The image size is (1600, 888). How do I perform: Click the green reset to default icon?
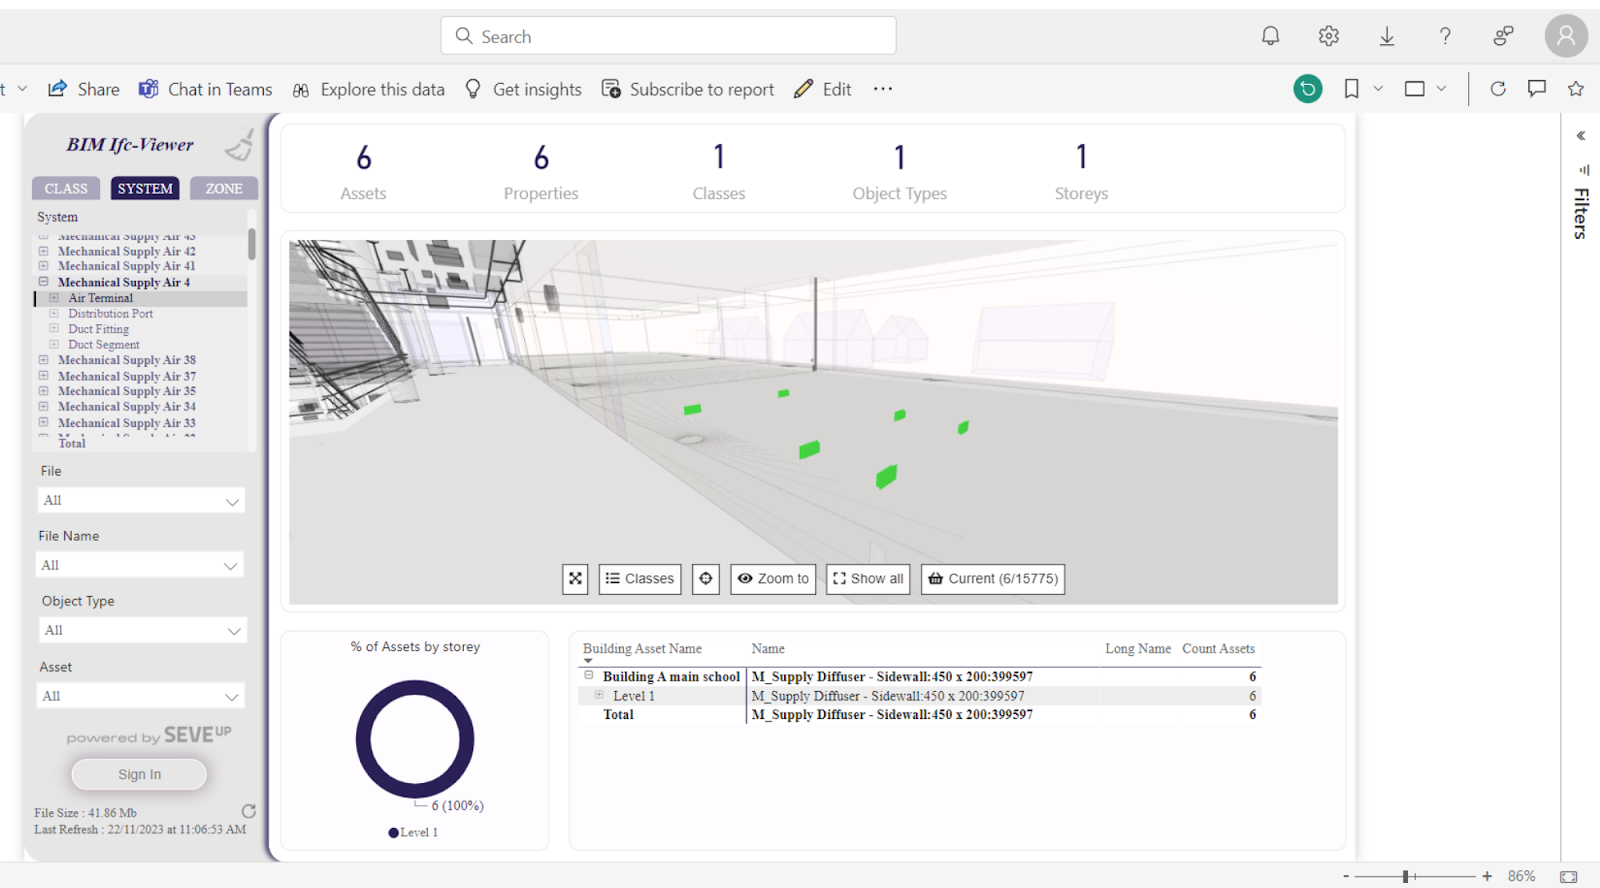tap(1307, 89)
